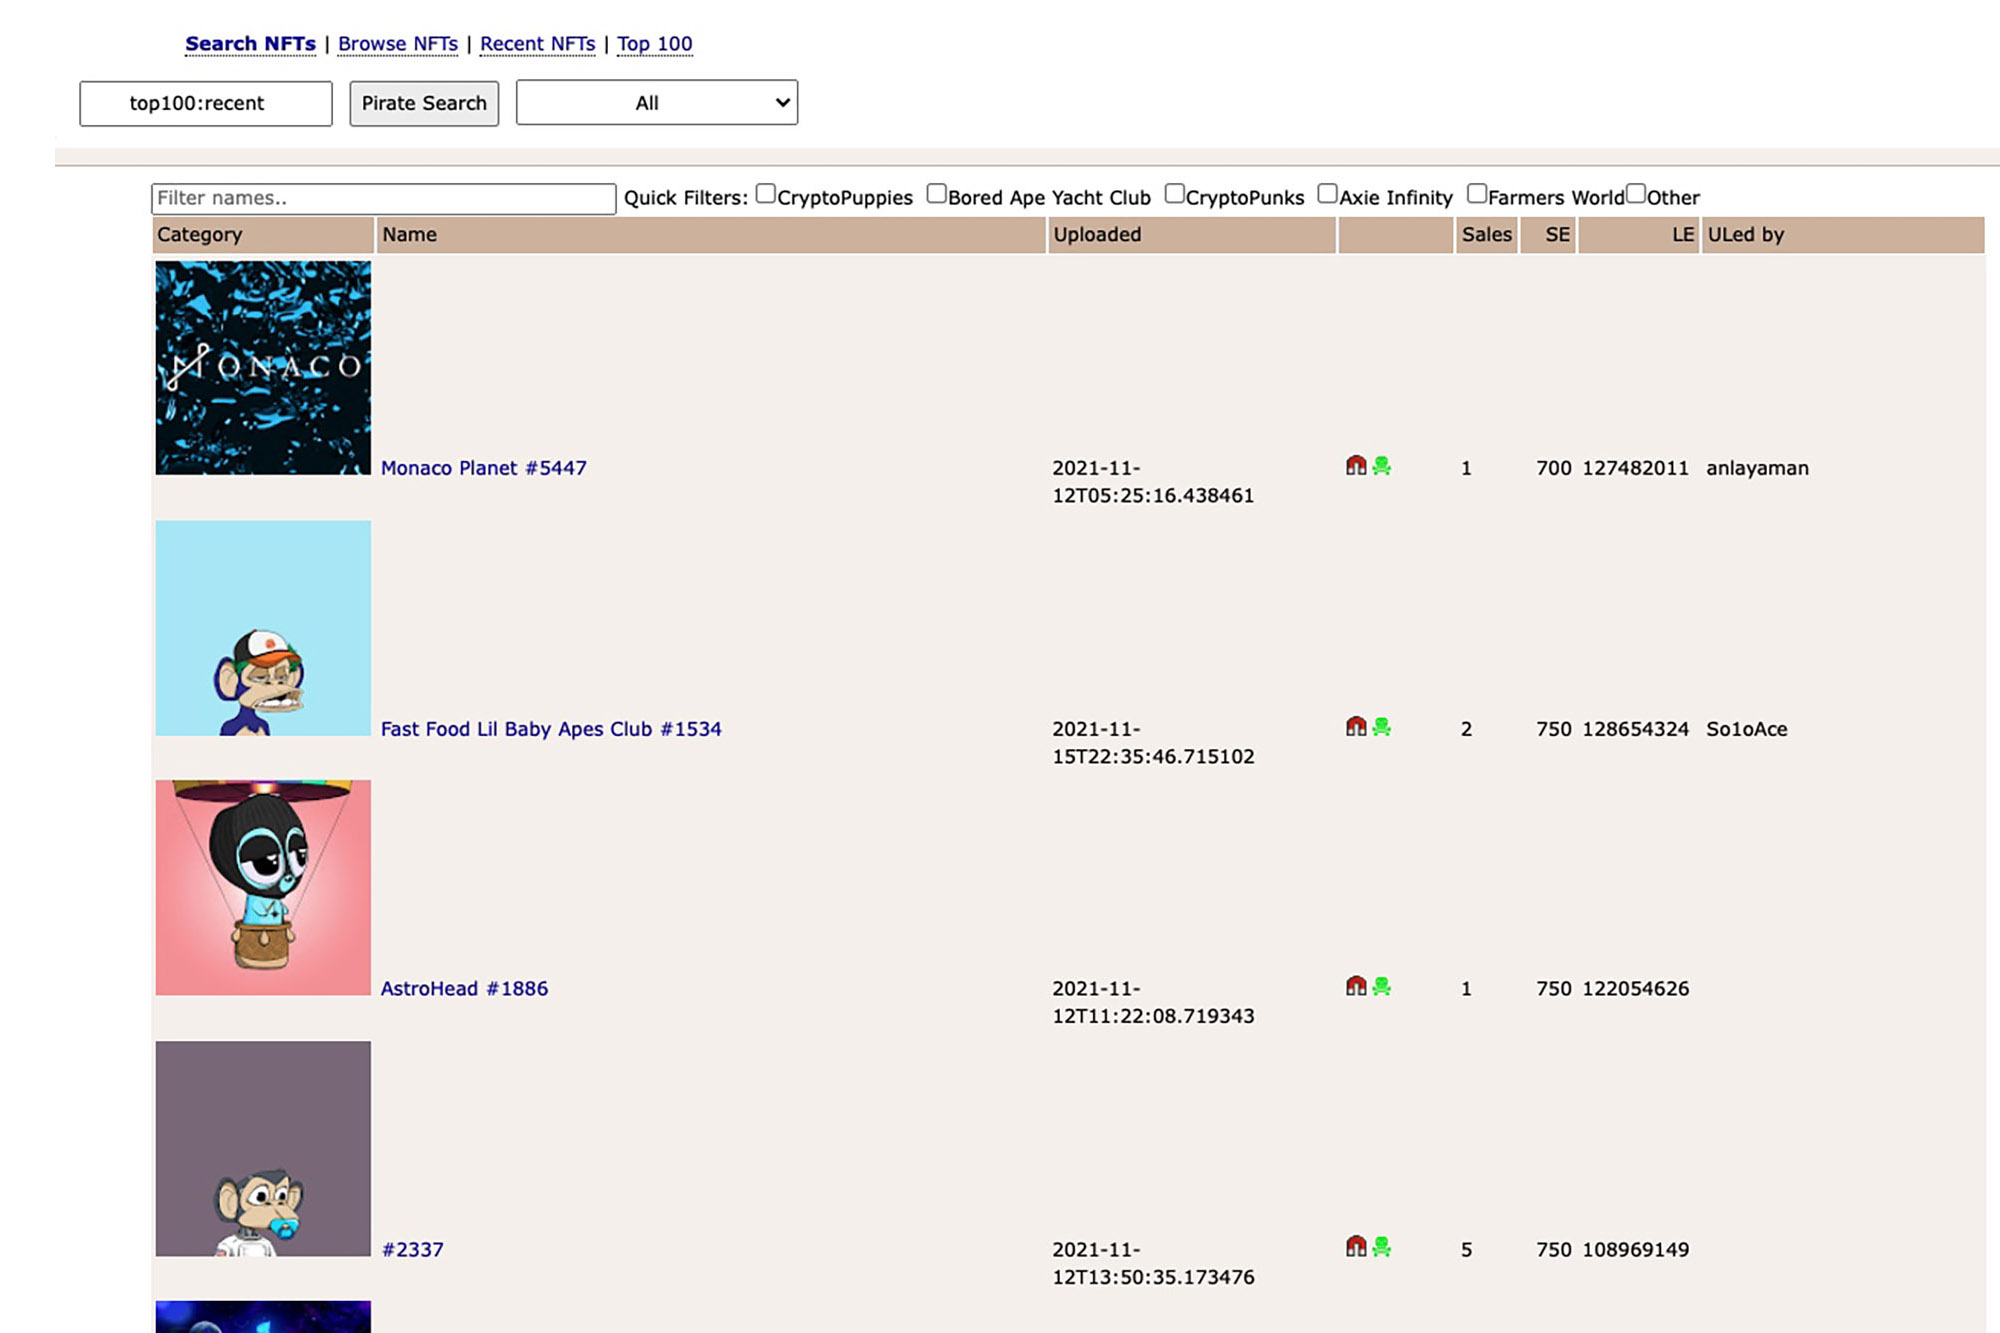Toggle the CryptoPunks filter checkbox
The image size is (2000, 1333).
[x=1175, y=194]
